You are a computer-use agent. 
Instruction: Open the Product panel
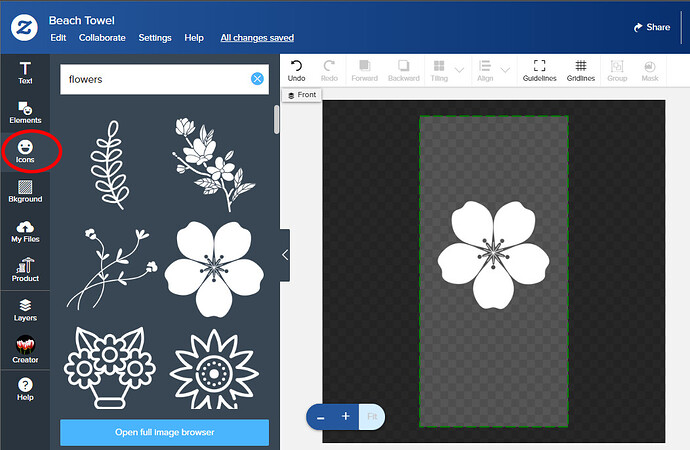(x=25, y=270)
